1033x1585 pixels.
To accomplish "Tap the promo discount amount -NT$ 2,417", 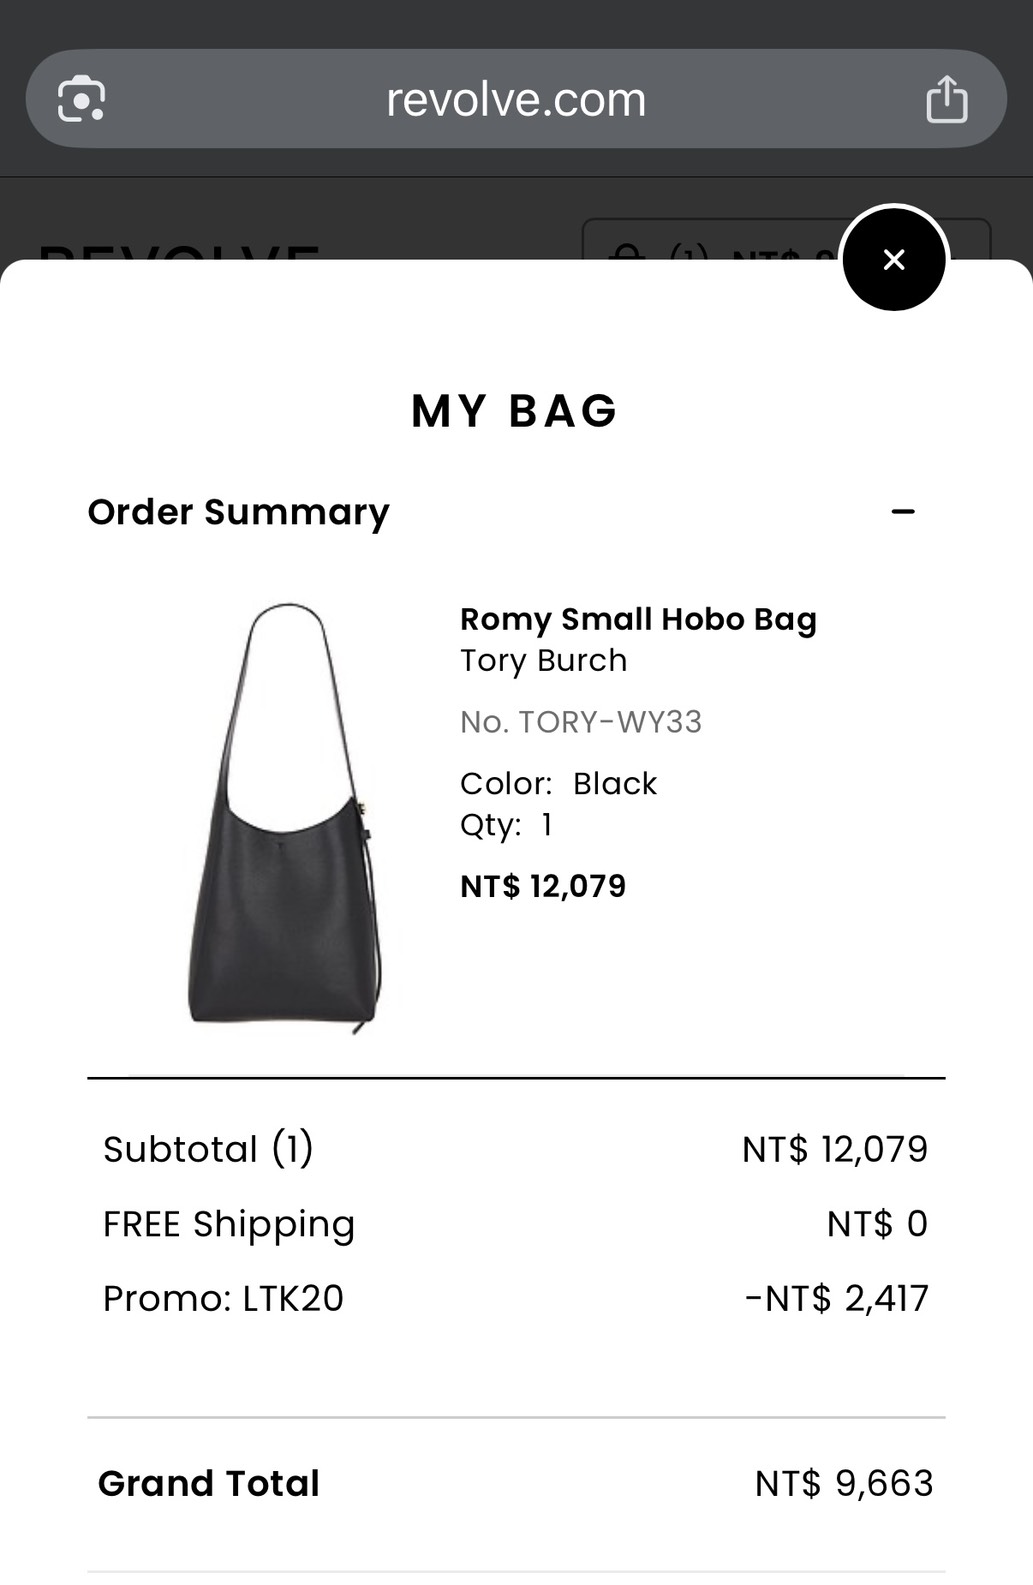I will coord(837,1298).
